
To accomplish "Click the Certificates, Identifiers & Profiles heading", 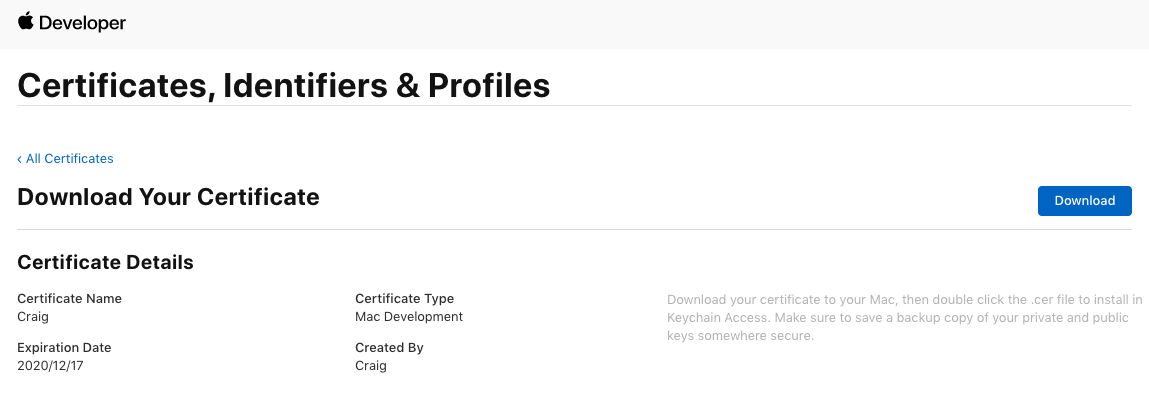I will click(284, 86).
